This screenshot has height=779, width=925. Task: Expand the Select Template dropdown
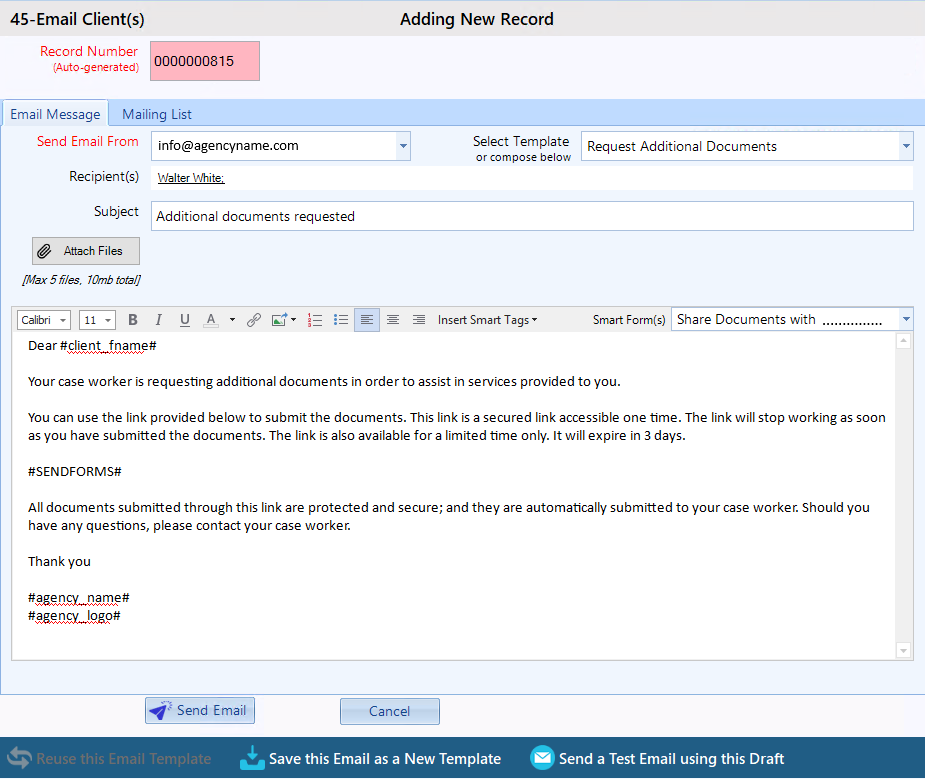point(906,146)
